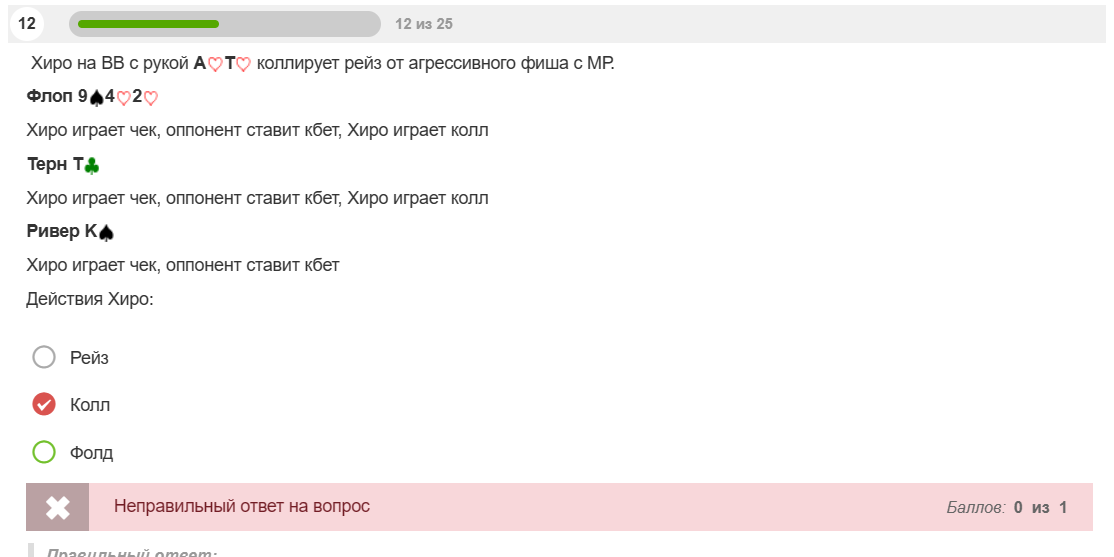Click the heart icon after flop 4
This screenshot has width=1114, height=557.
point(124,98)
